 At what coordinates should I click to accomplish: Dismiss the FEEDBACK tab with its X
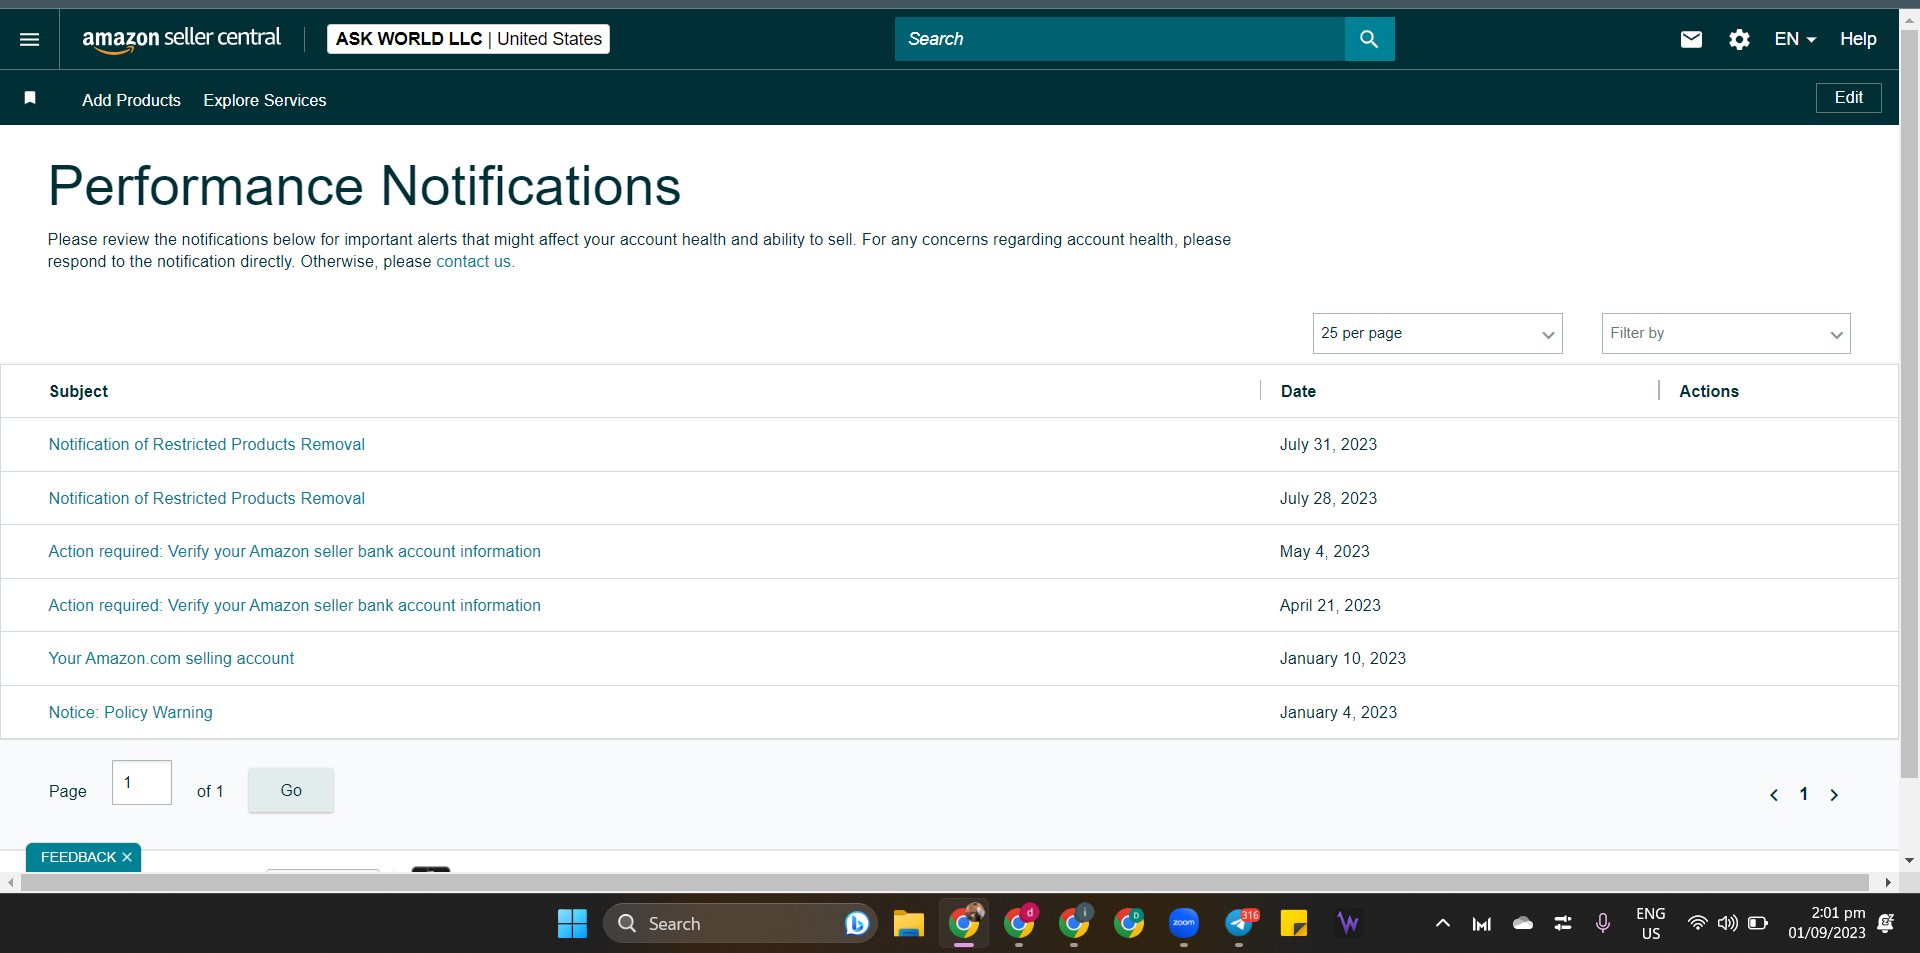tap(127, 857)
